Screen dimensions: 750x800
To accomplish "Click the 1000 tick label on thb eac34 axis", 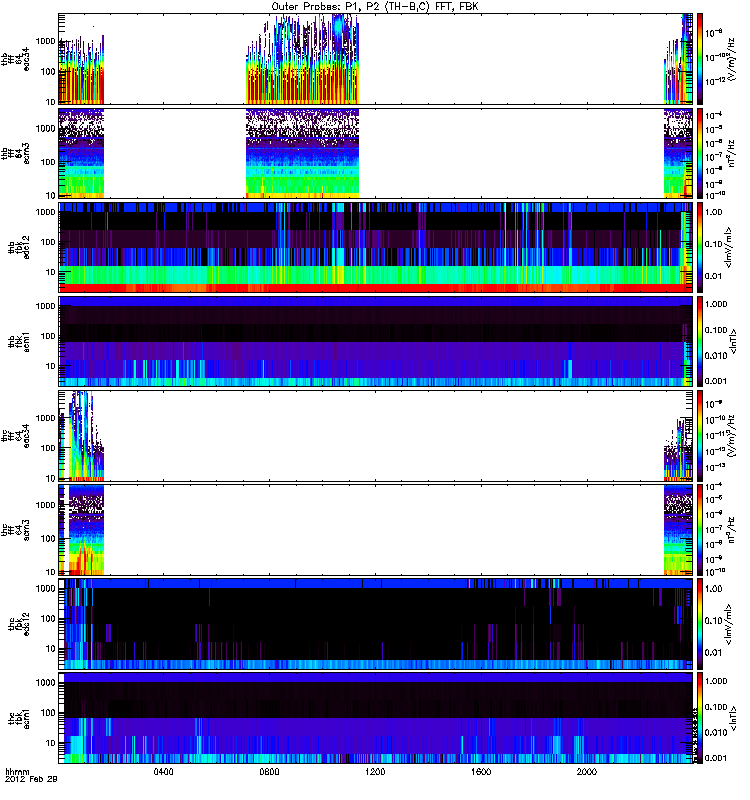I will (x=45, y=41).
